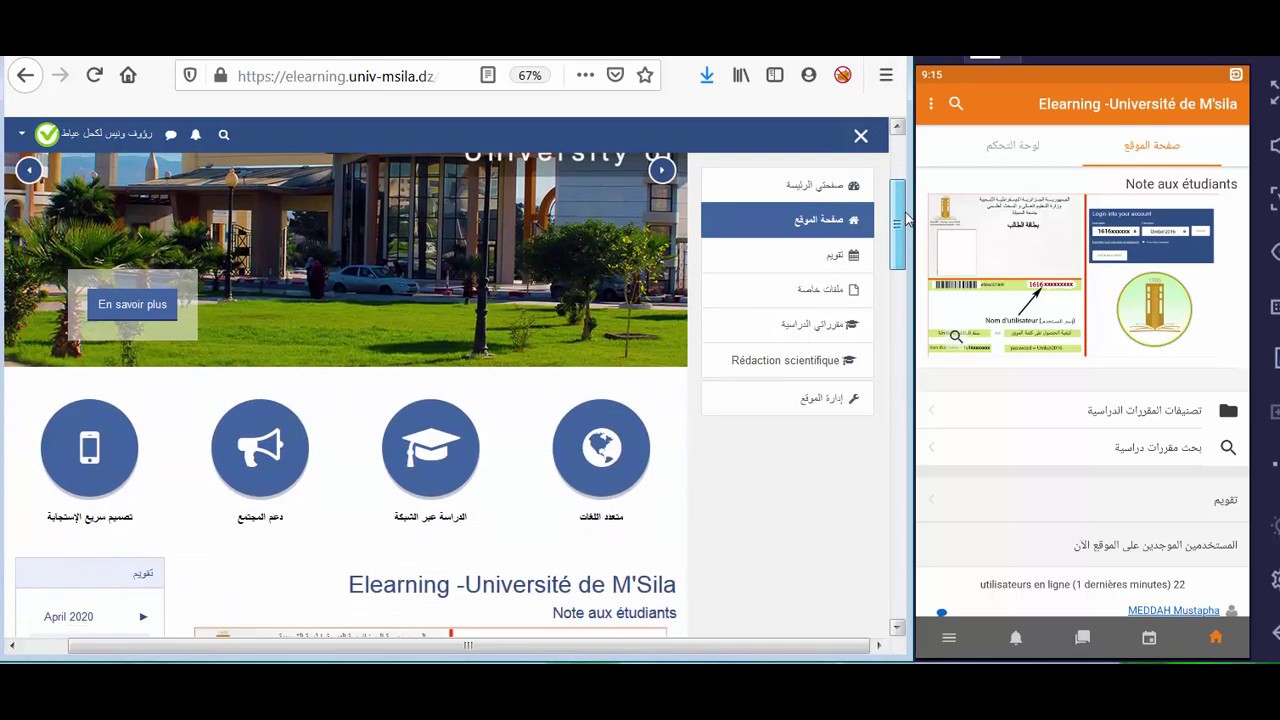The width and height of the screenshot is (1280, 720).
Task: Open student card image in mobile app
Action: point(1006,275)
